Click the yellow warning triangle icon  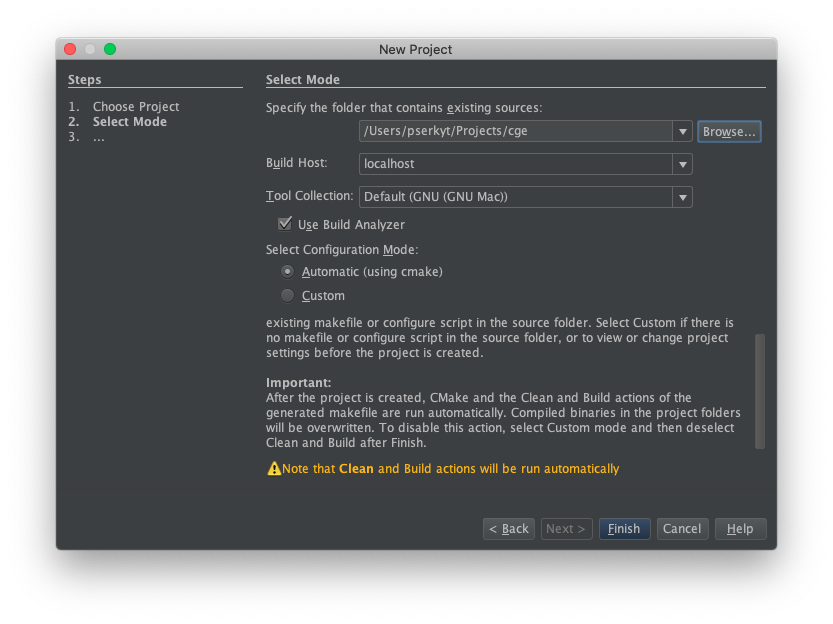coord(274,468)
